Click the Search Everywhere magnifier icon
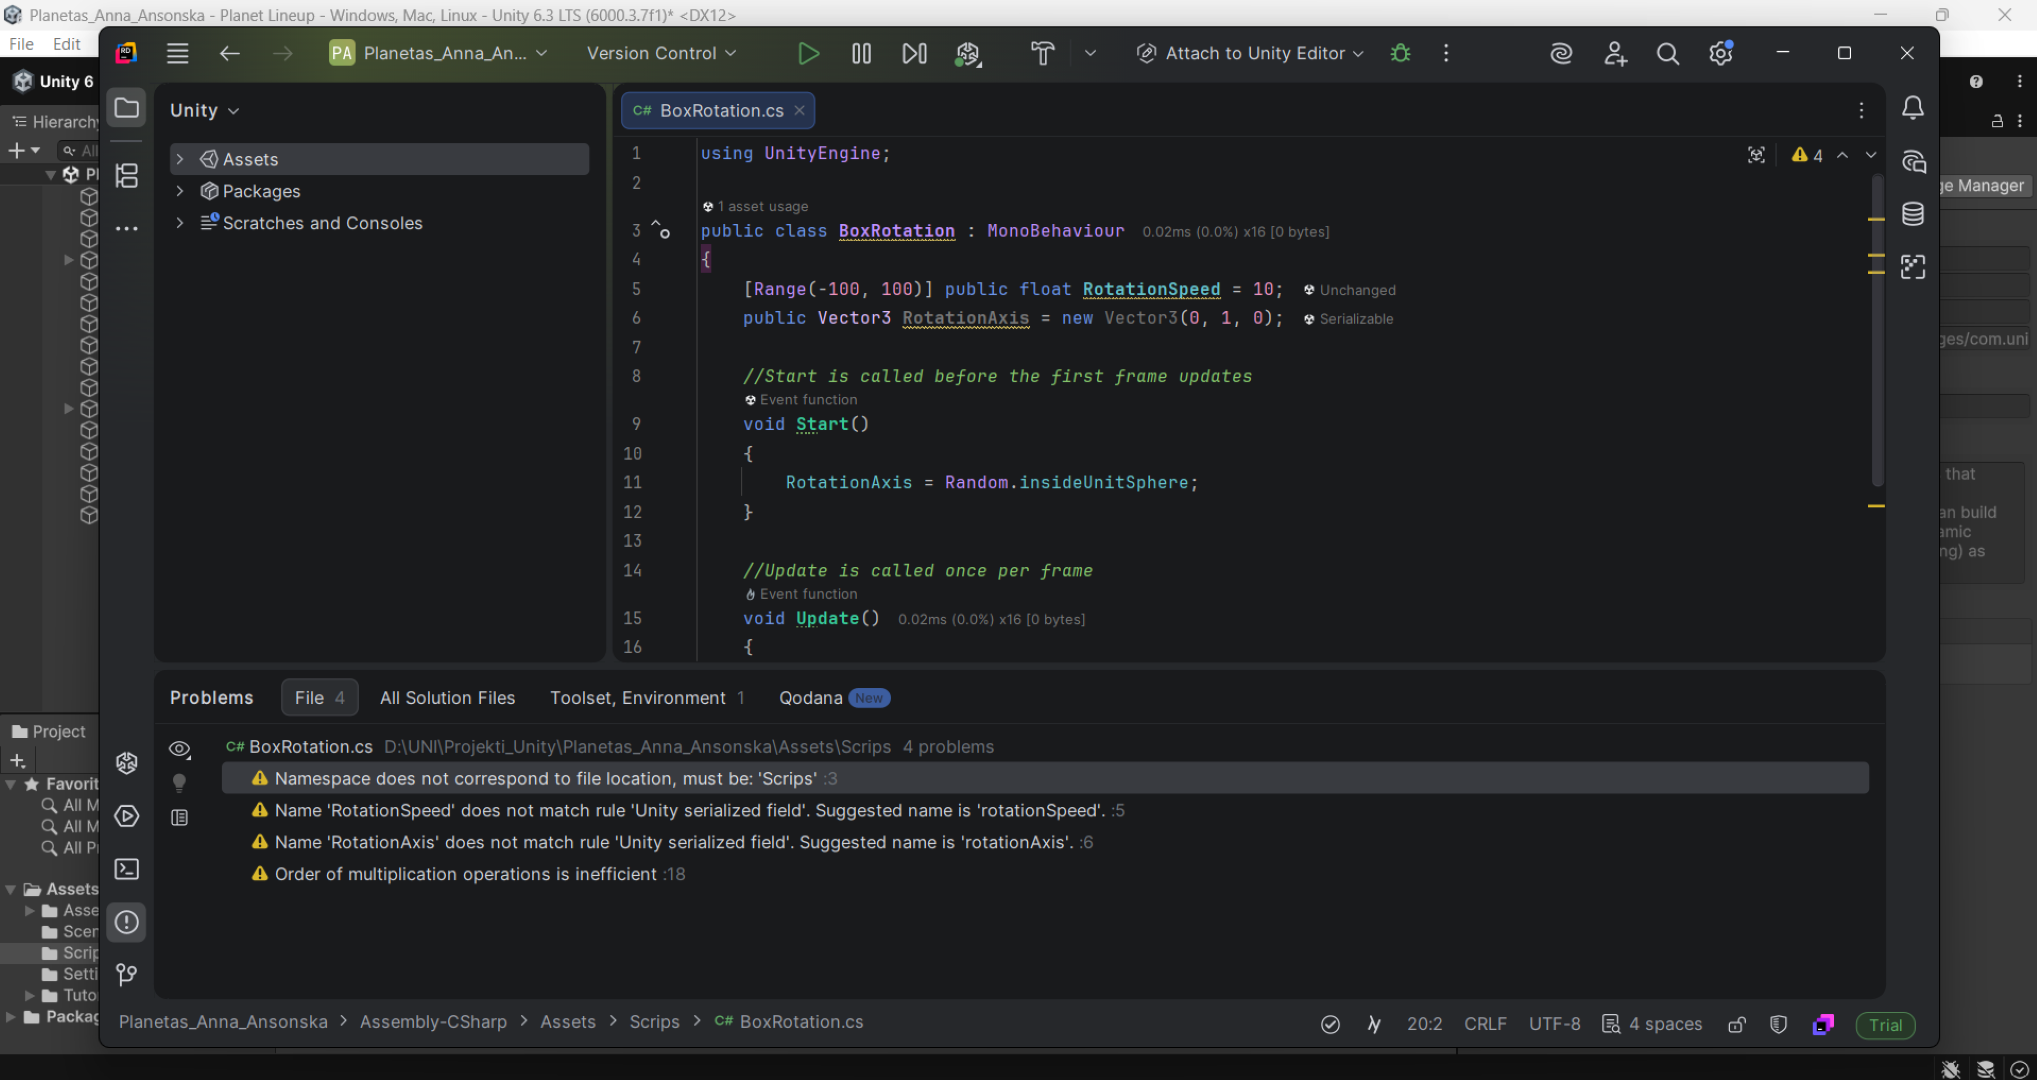This screenshot has width=2037, height=1080. coord(1667,54)
